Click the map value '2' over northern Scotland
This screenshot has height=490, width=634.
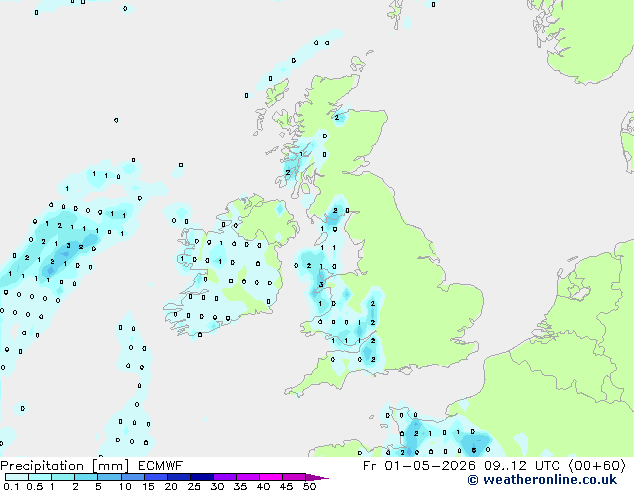(x=336, y=118)
